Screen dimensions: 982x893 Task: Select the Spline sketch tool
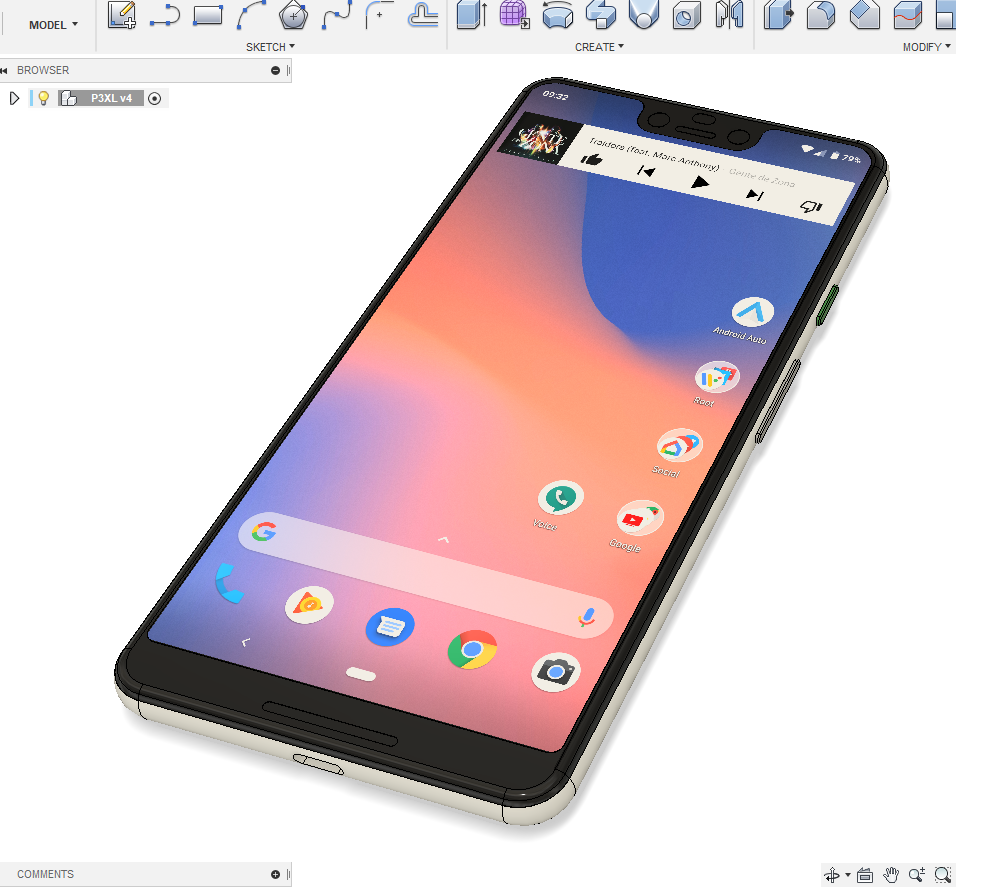pyautogui.click(x=337, y=15)
